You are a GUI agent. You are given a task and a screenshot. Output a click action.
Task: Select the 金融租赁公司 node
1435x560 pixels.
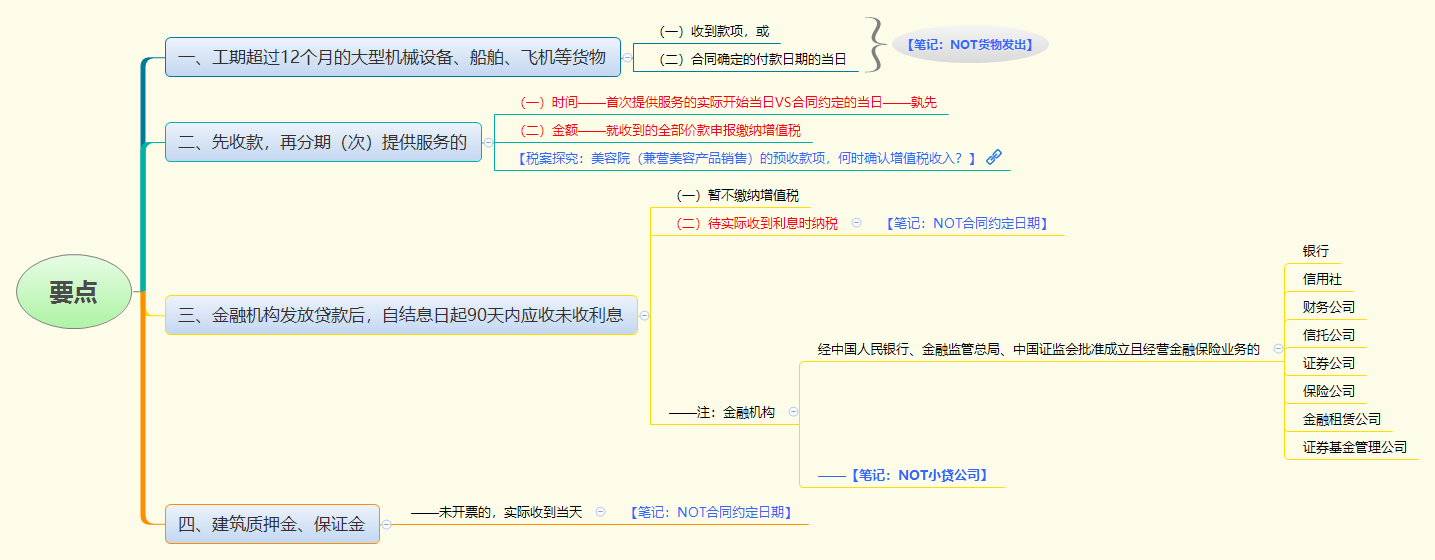point(1341,419)
